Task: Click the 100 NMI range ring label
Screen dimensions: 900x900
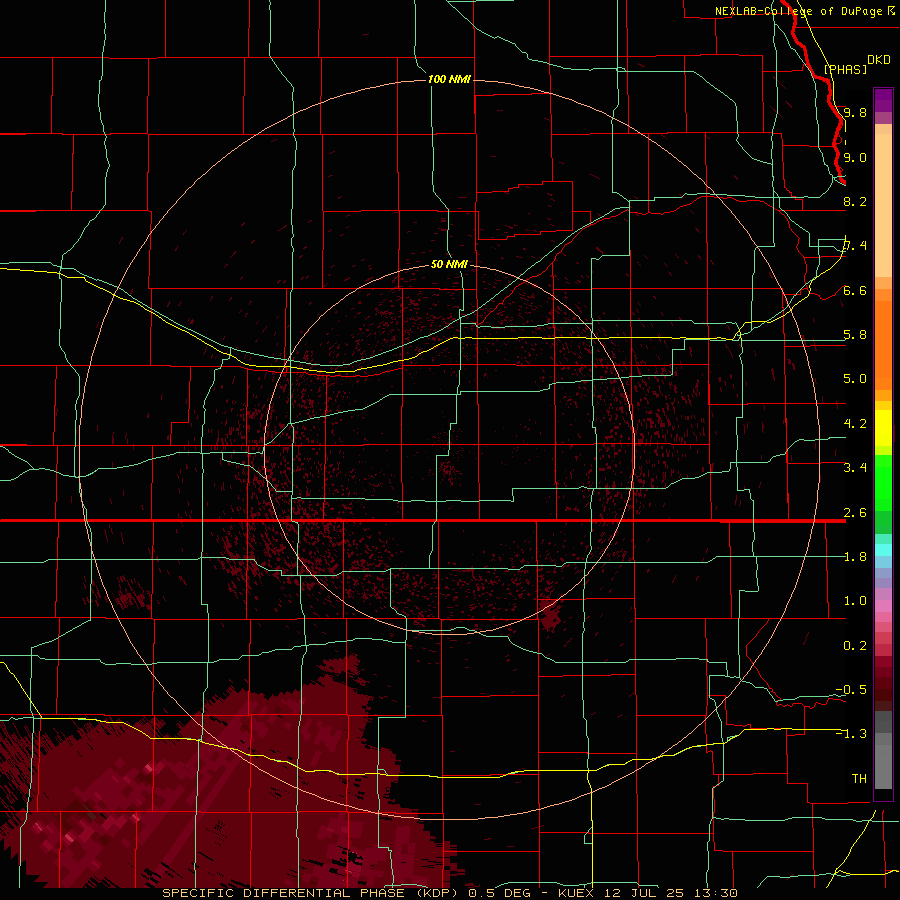Action: (449, 79)
